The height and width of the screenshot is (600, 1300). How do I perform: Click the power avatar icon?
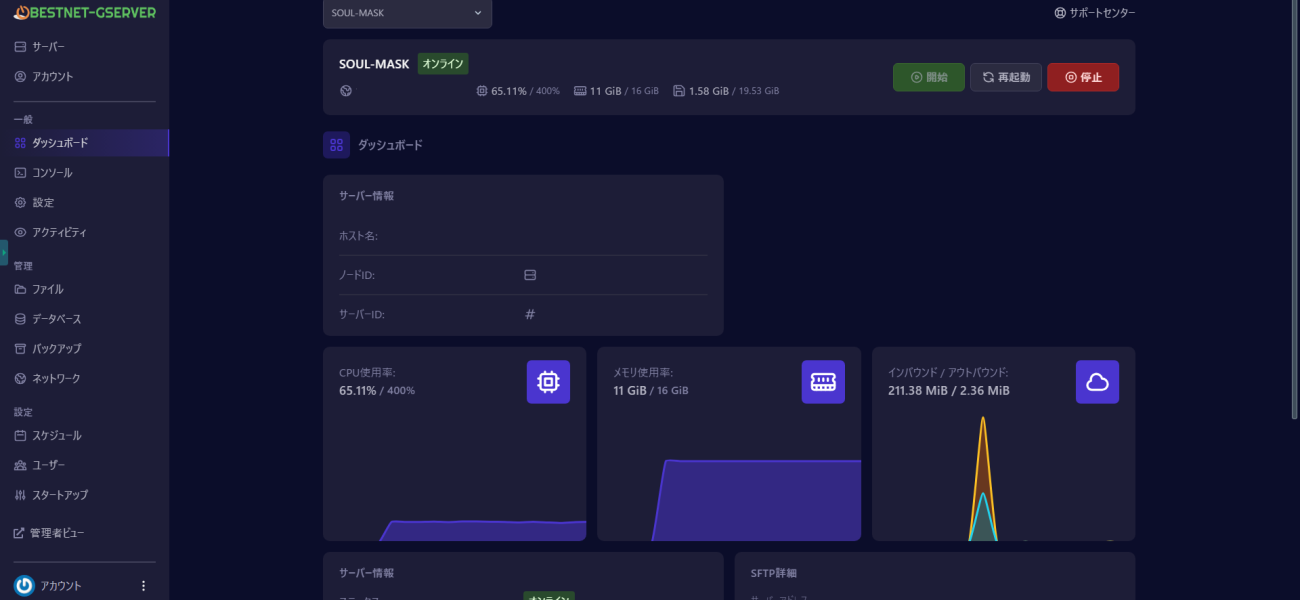pyautogui.click(x=24, y=586)
